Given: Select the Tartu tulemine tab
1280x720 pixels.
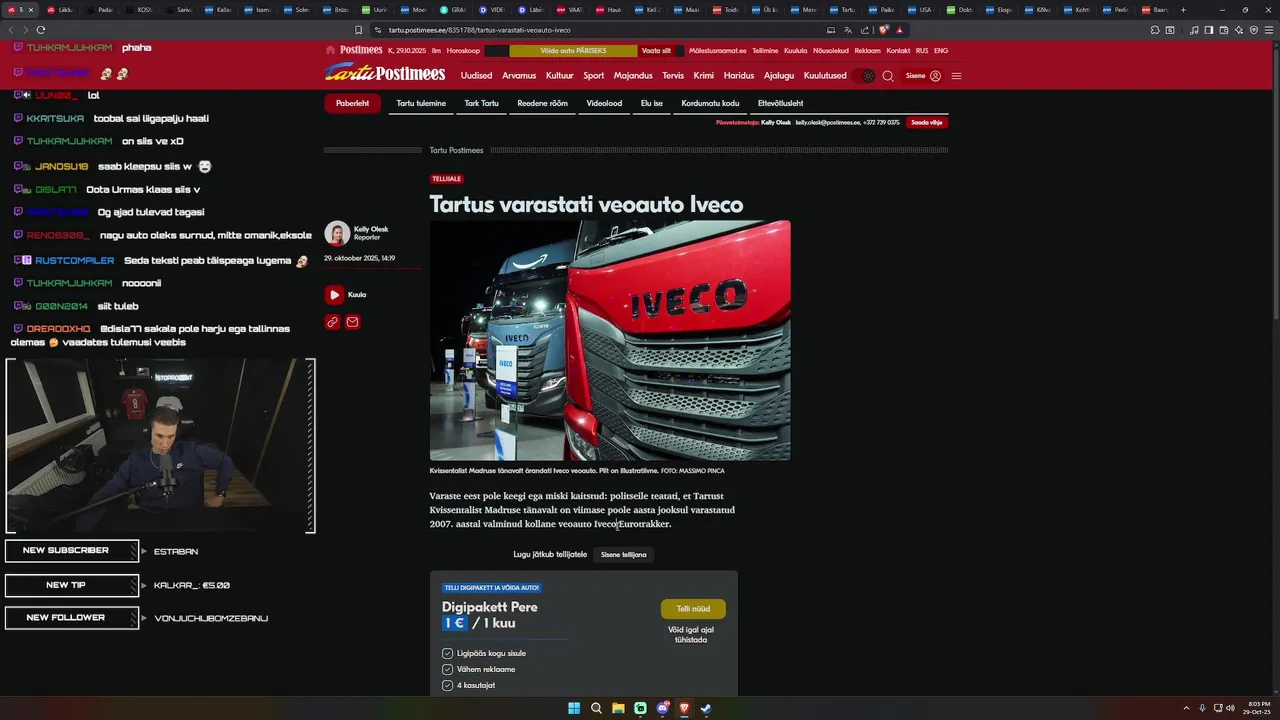Looking at the screenshot, I should [421, 103].
